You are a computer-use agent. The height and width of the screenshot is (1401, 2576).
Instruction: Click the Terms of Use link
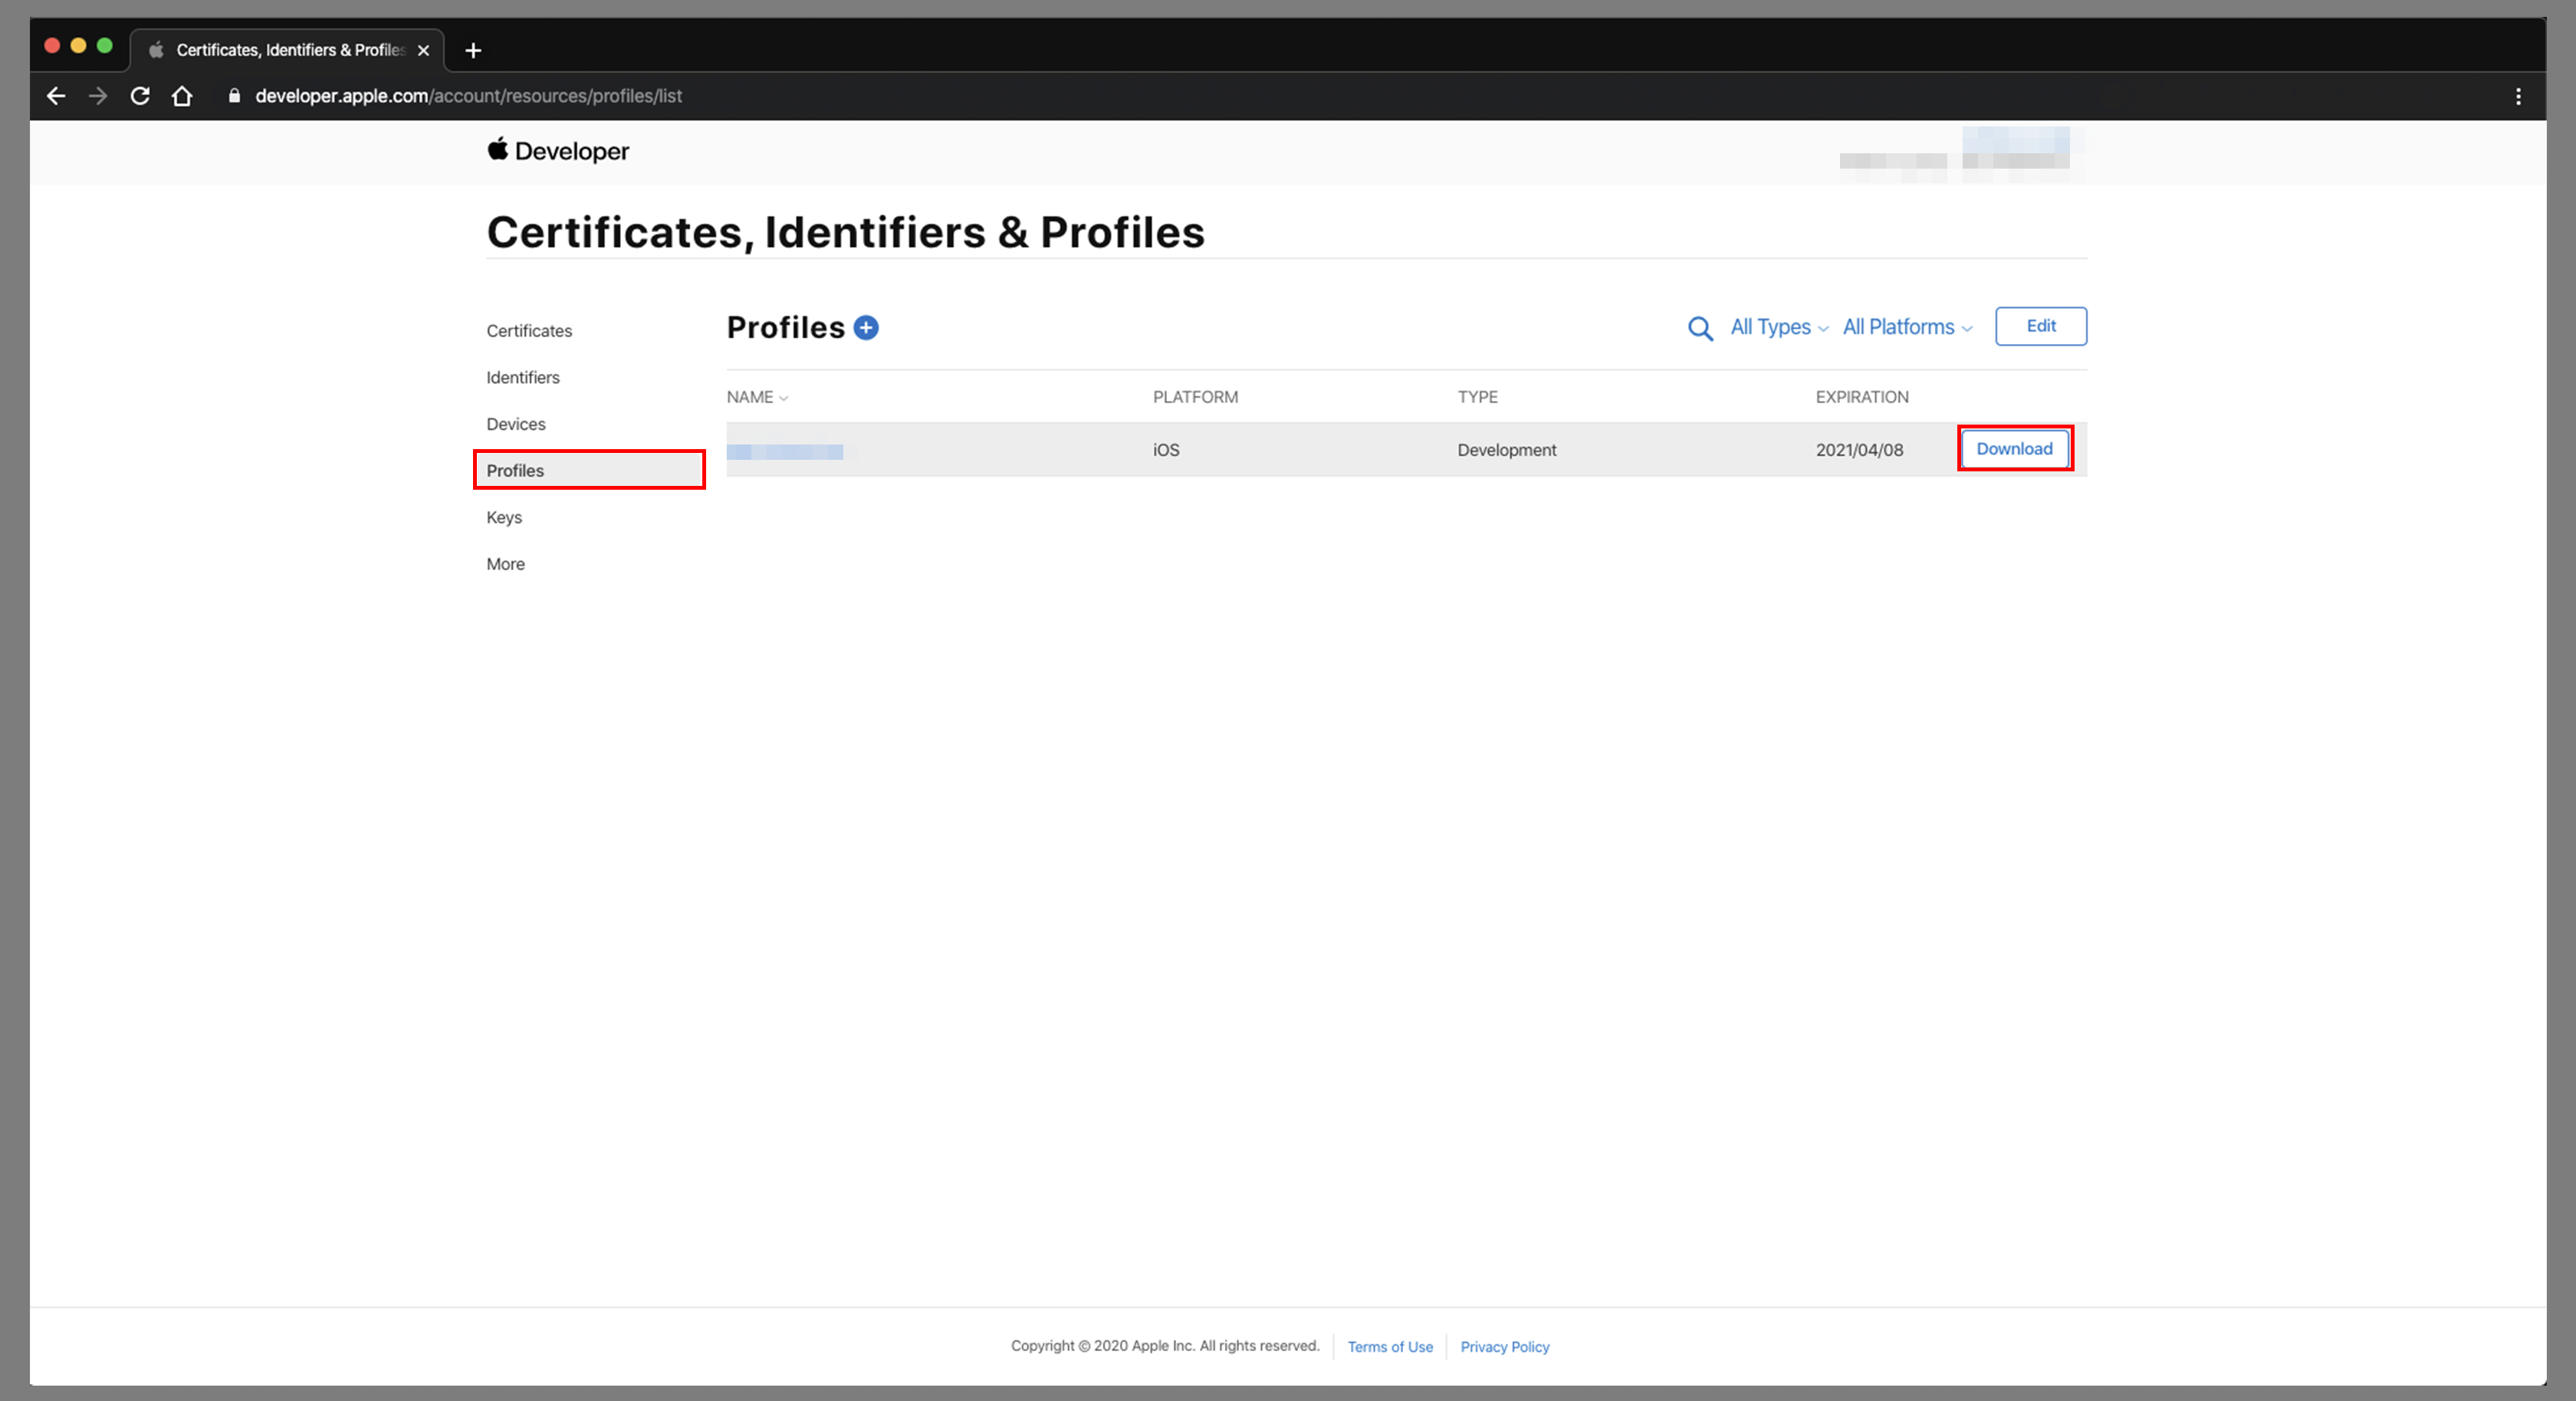click(1389, 1346)
